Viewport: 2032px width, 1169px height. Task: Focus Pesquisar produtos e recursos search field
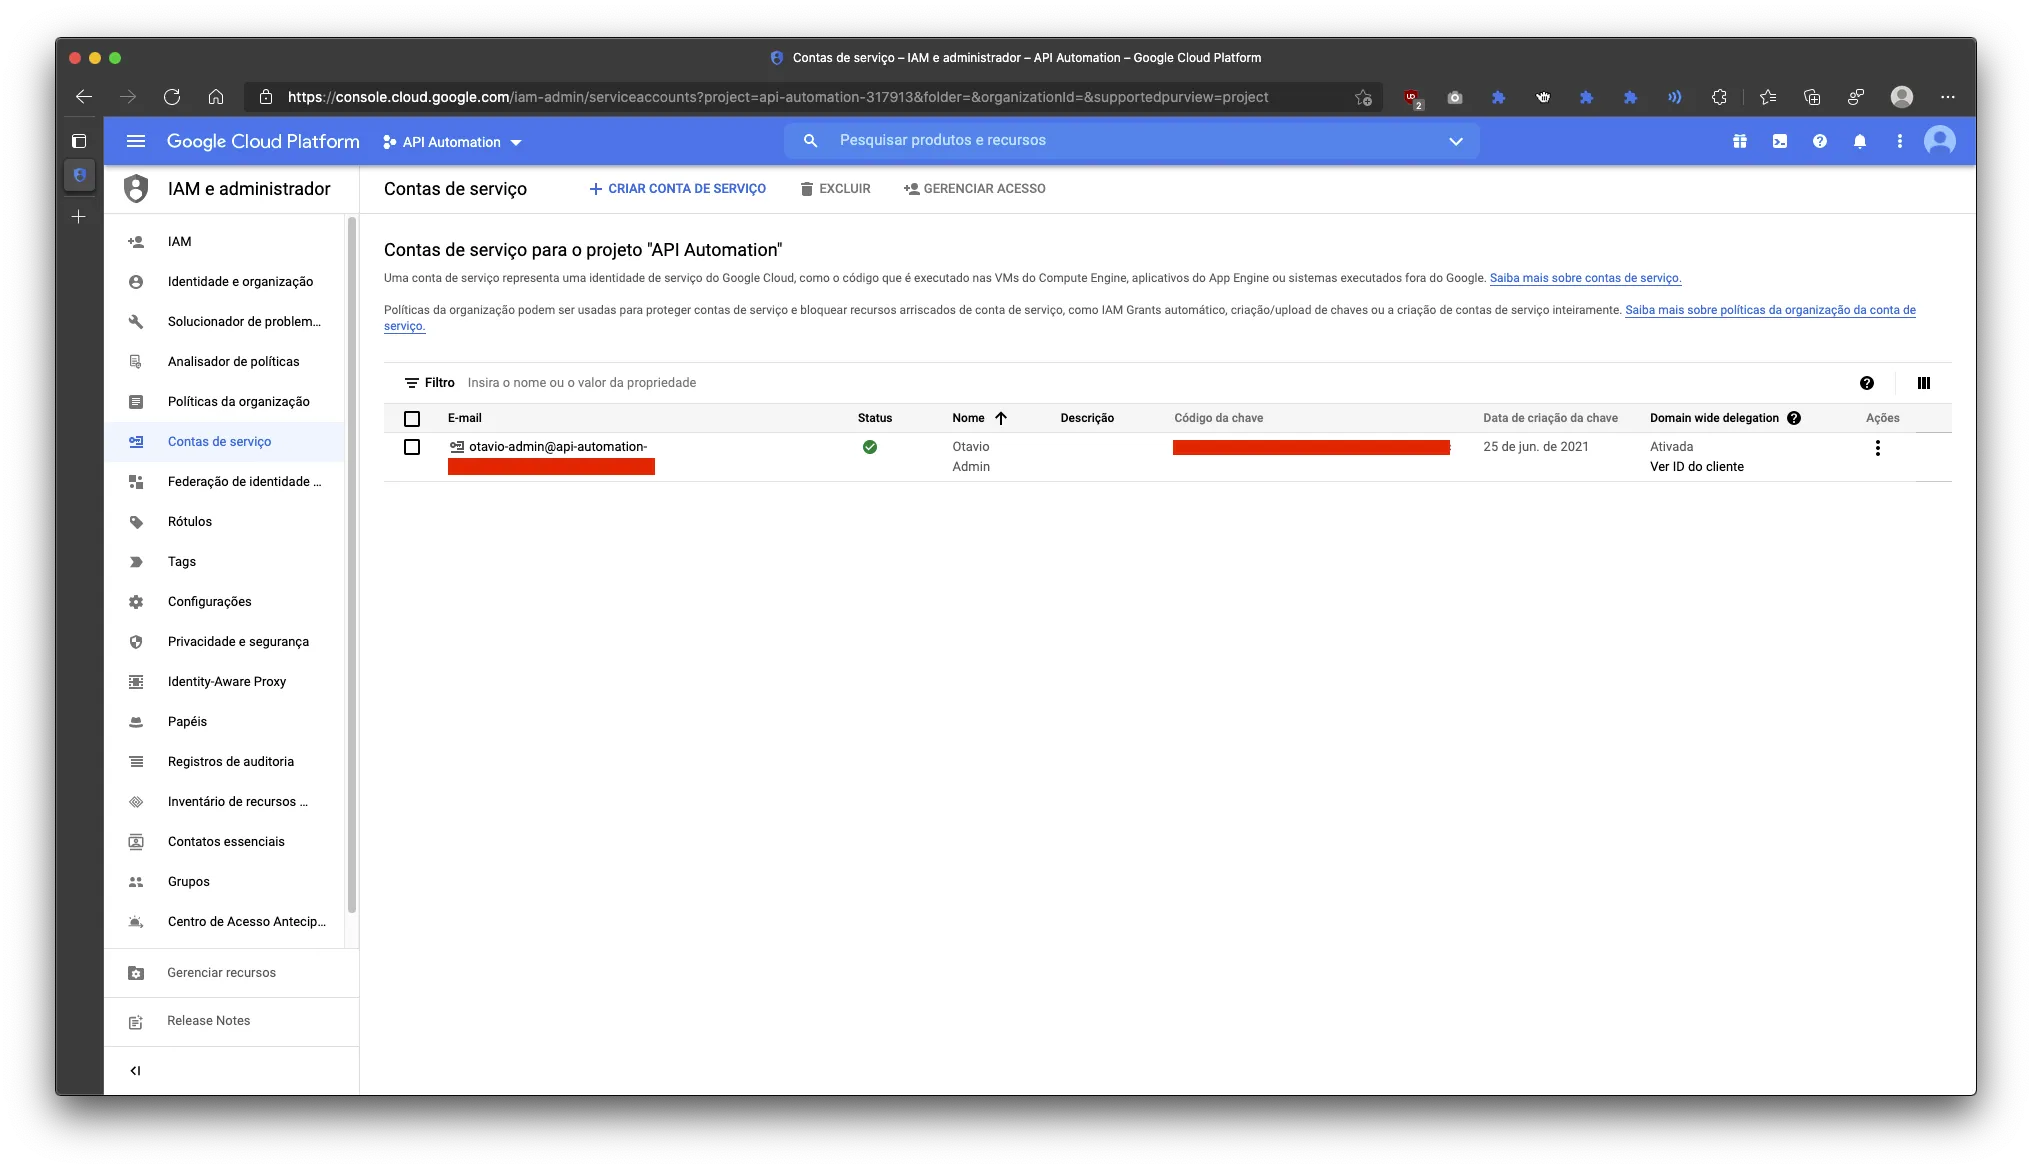(x=1130, y=141)
